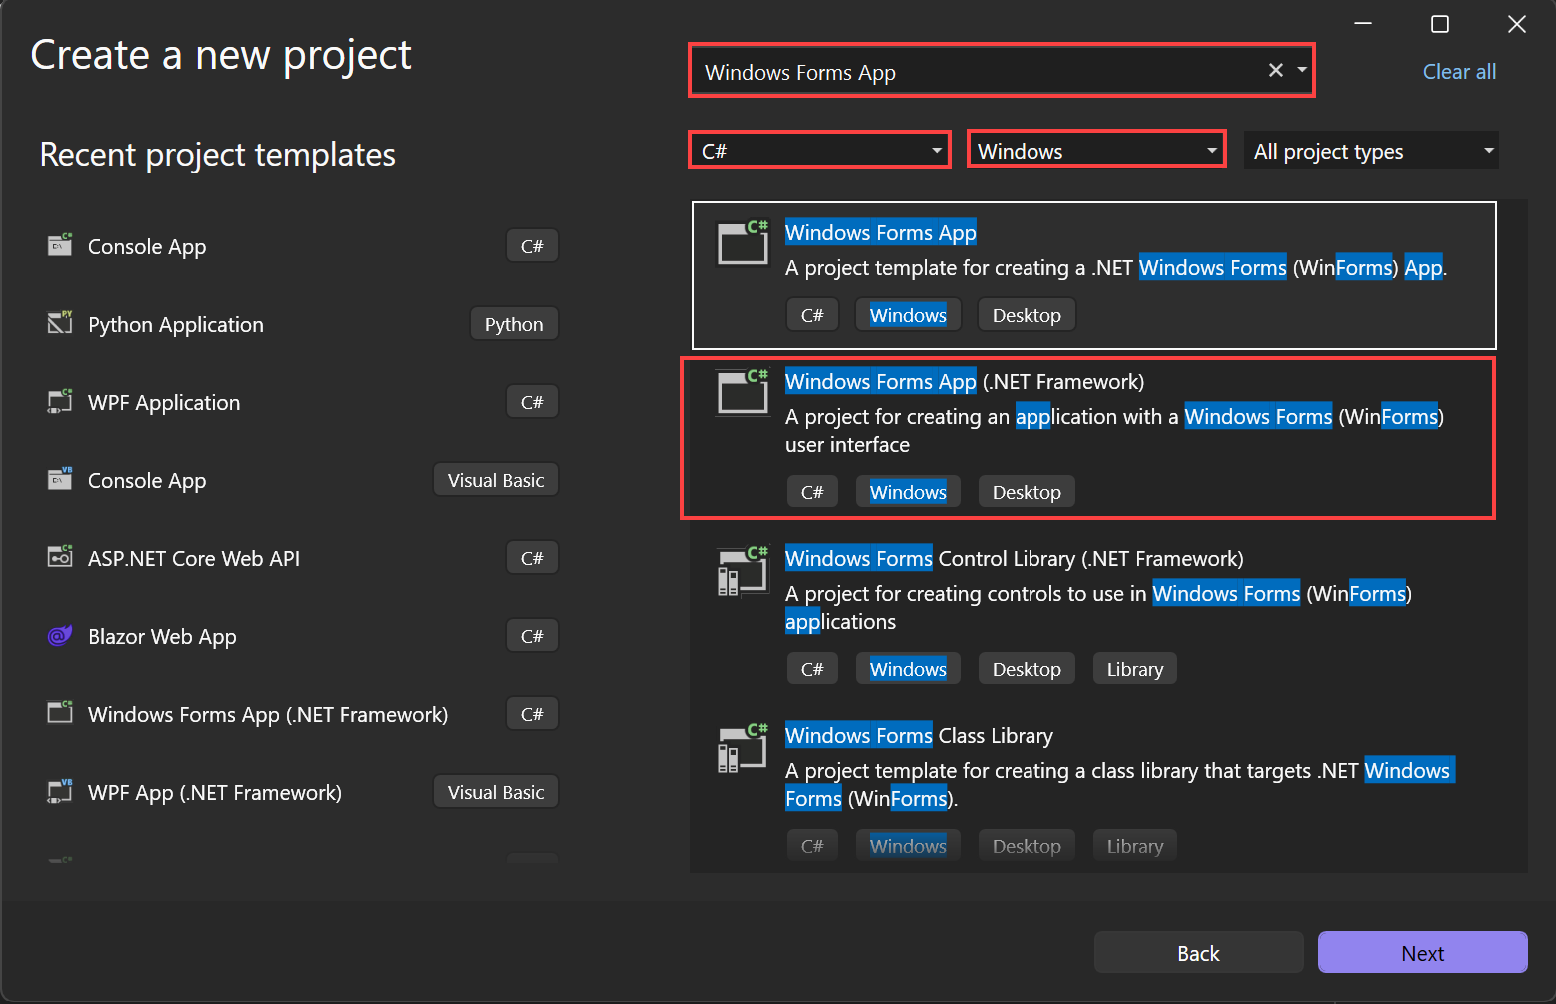Open the Windows platform dropdown
This screenshot has height=1004, width=1556.
1209,149
